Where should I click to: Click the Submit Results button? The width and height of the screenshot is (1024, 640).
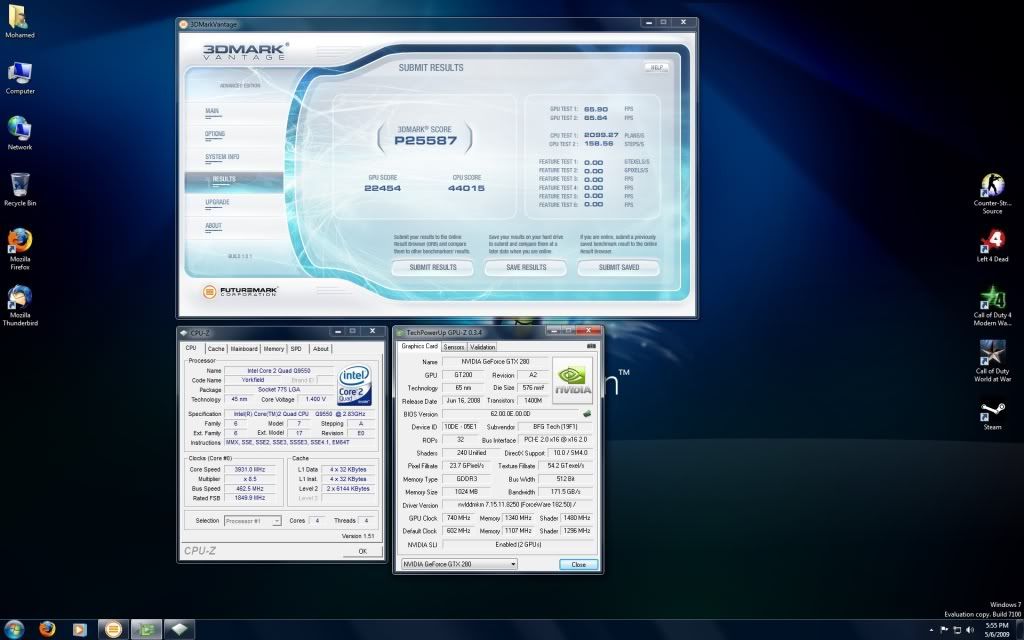432,267
